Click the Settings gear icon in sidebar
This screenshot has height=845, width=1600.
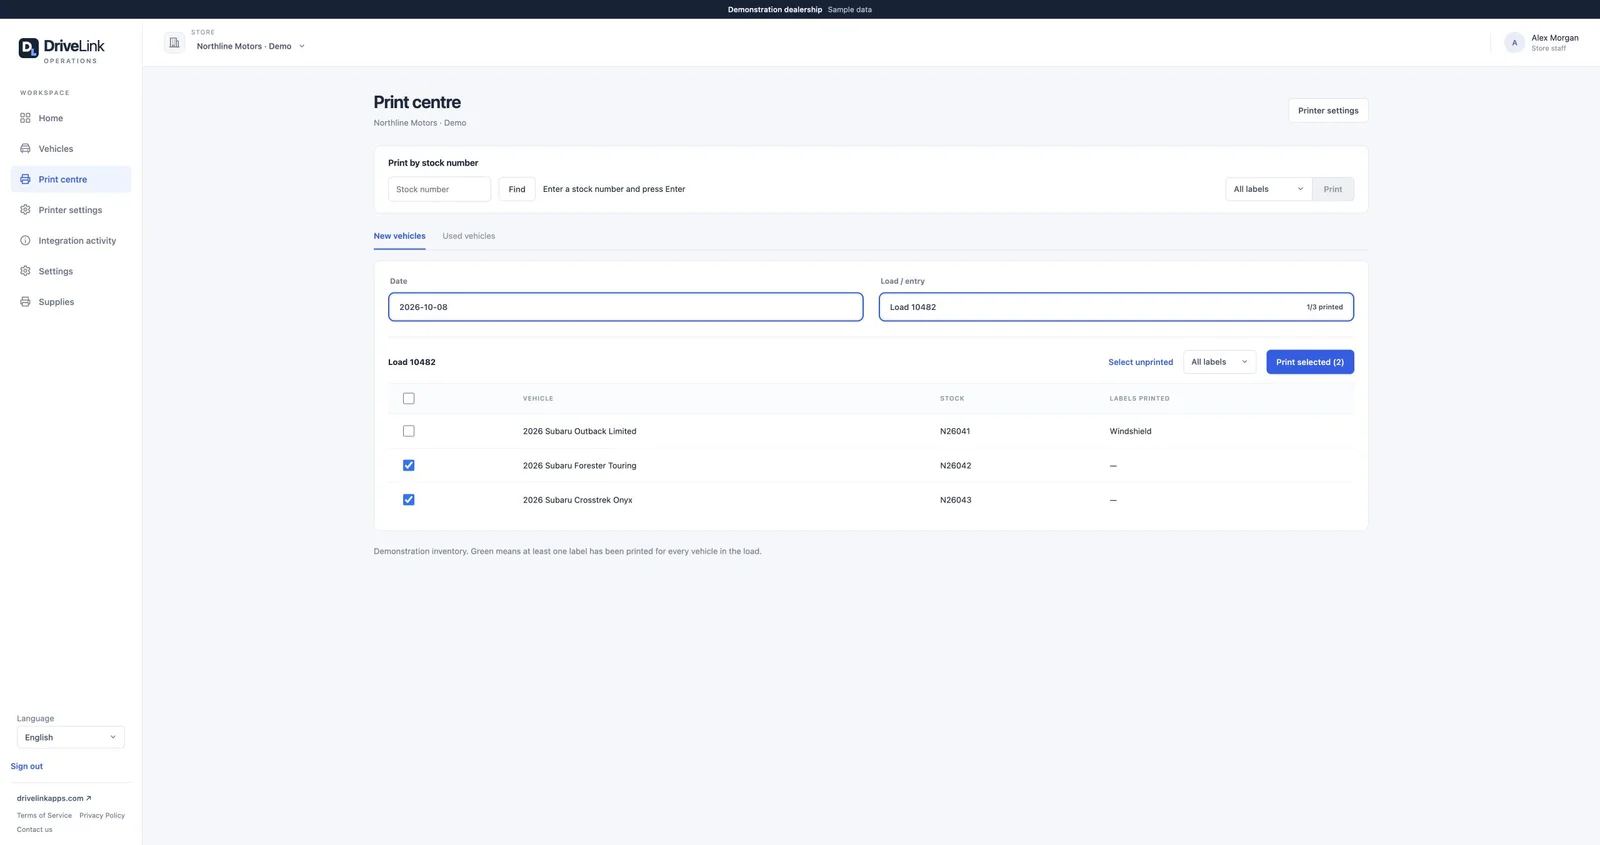point(25,271)
